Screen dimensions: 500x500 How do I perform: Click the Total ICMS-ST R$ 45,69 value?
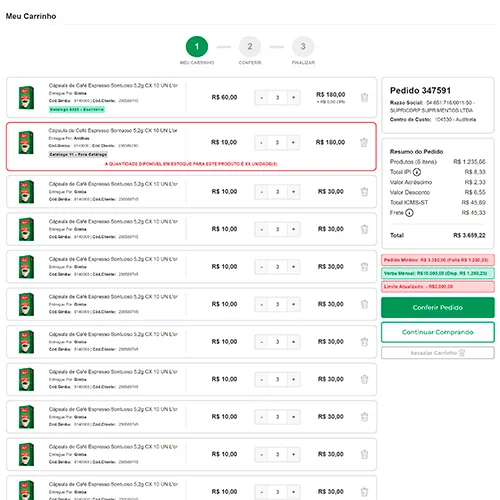(x=473, y=202)
